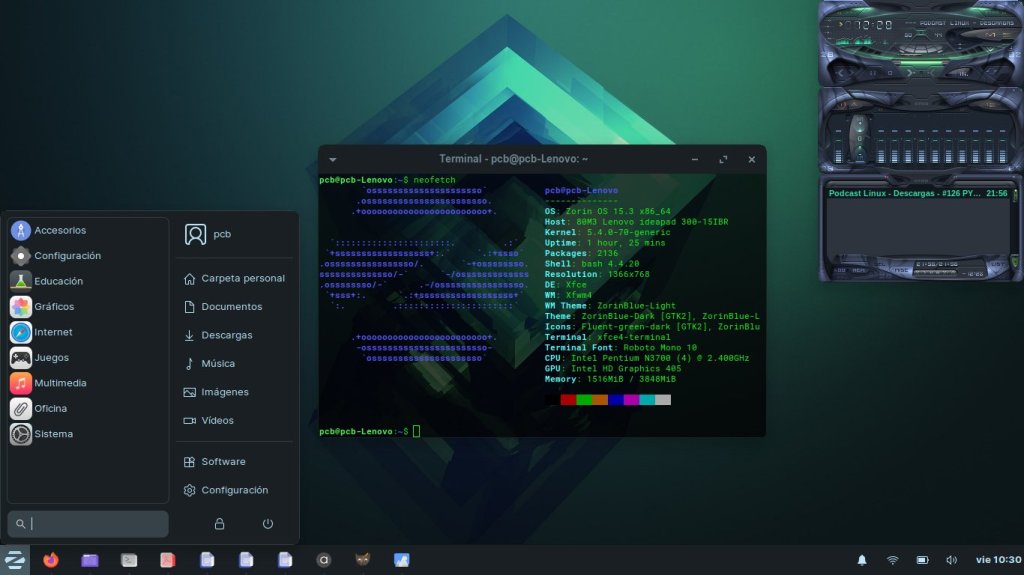Expand the Juegos category
Screen dimensions: 1024x575
pos(52,357)
